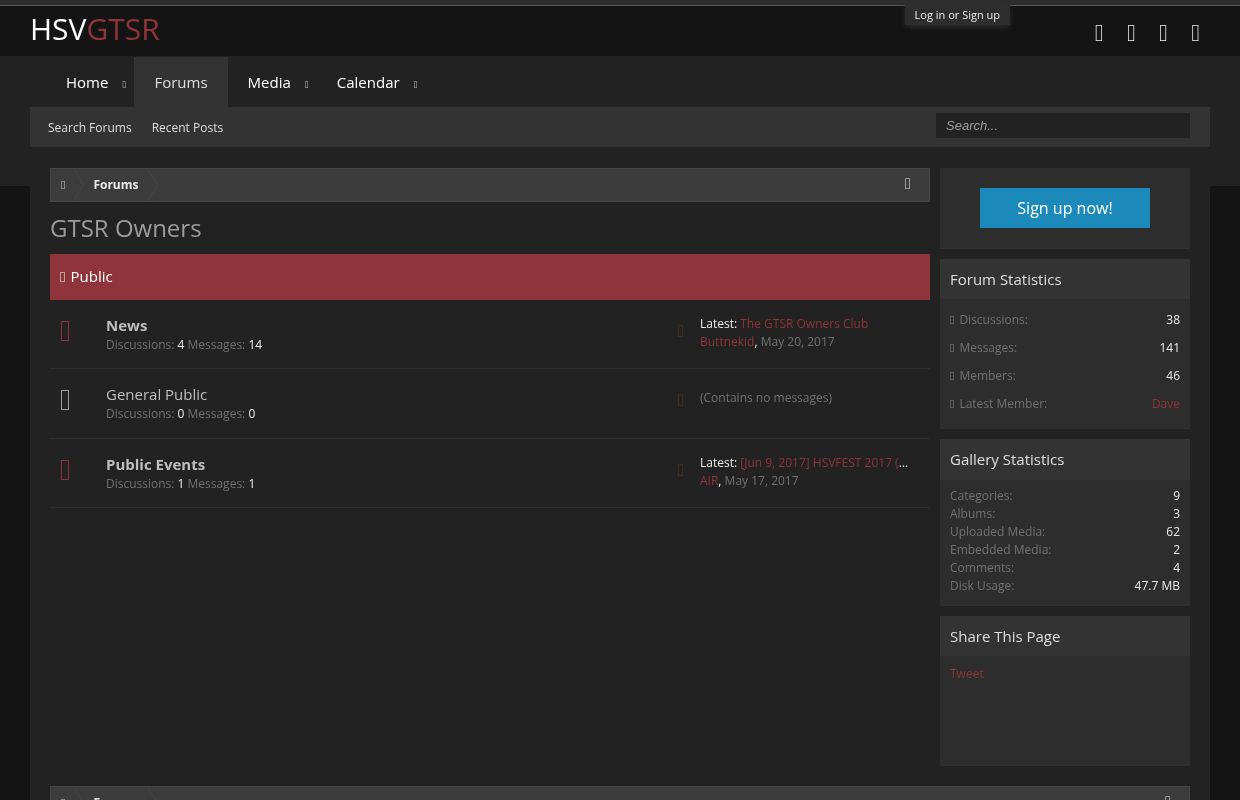The image size is (1240, 800).
Task: Click the first social icon in header
Action: click(1099, 33)
